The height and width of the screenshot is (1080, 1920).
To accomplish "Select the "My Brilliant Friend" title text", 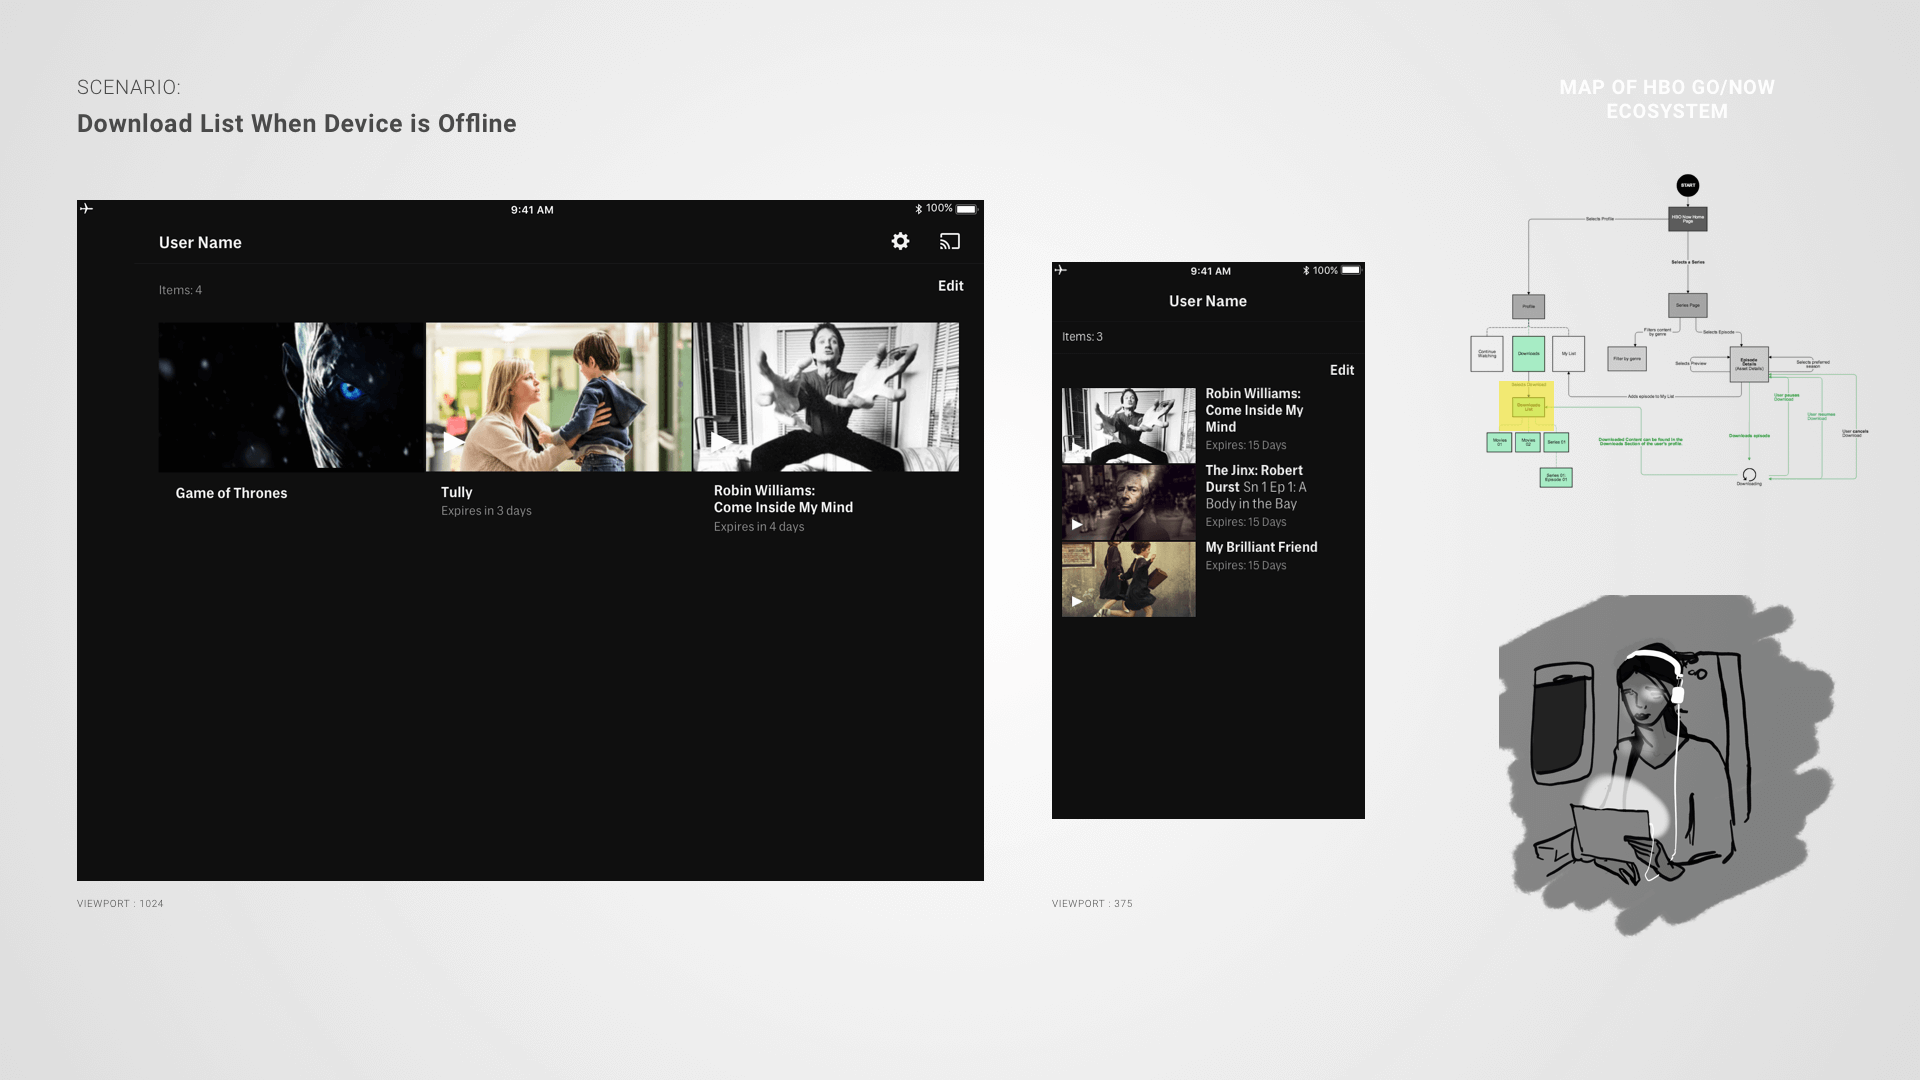I will [1262, 547].
